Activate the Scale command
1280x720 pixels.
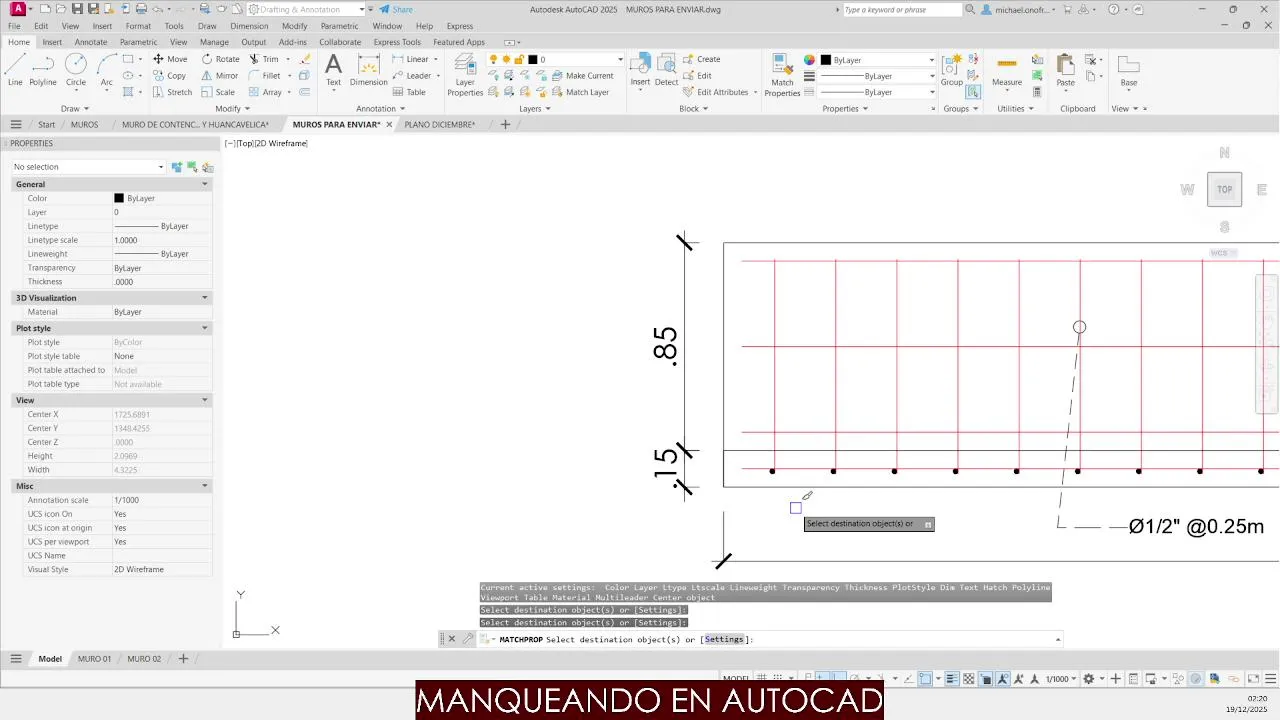218,92
